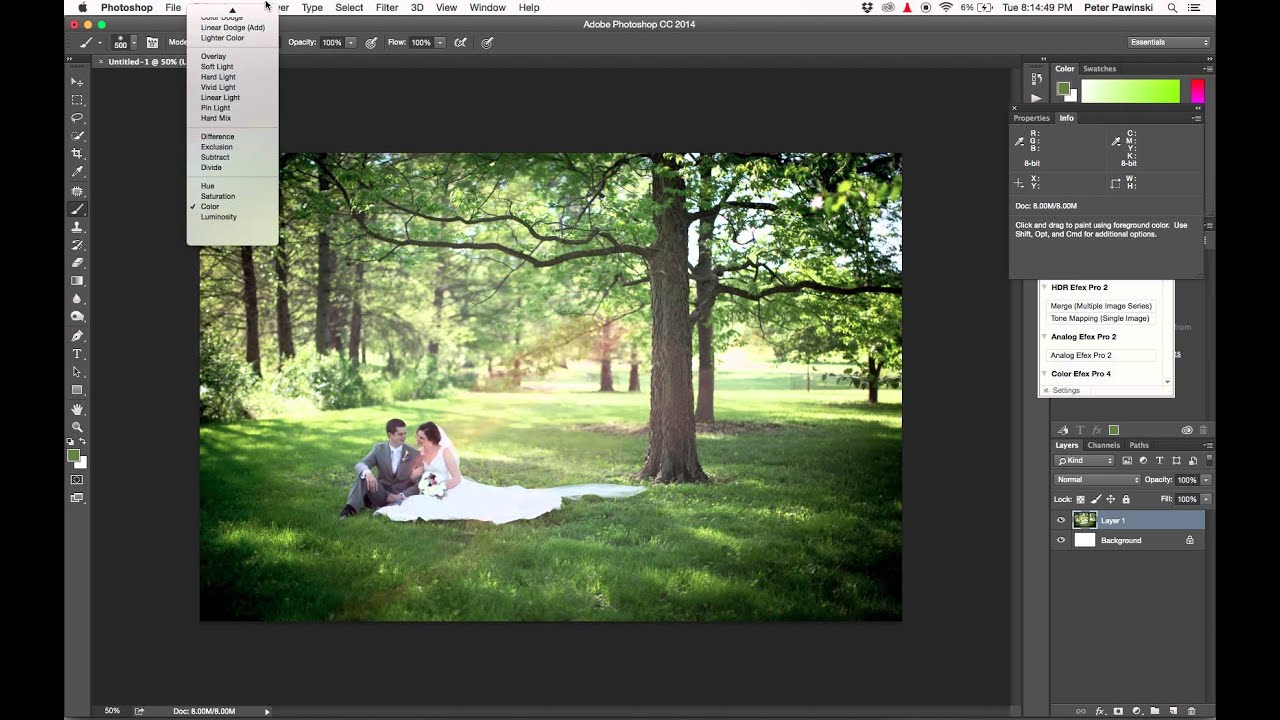Click the link layers icon
Screen dimensions: 1280x720
pos(1081,711)
